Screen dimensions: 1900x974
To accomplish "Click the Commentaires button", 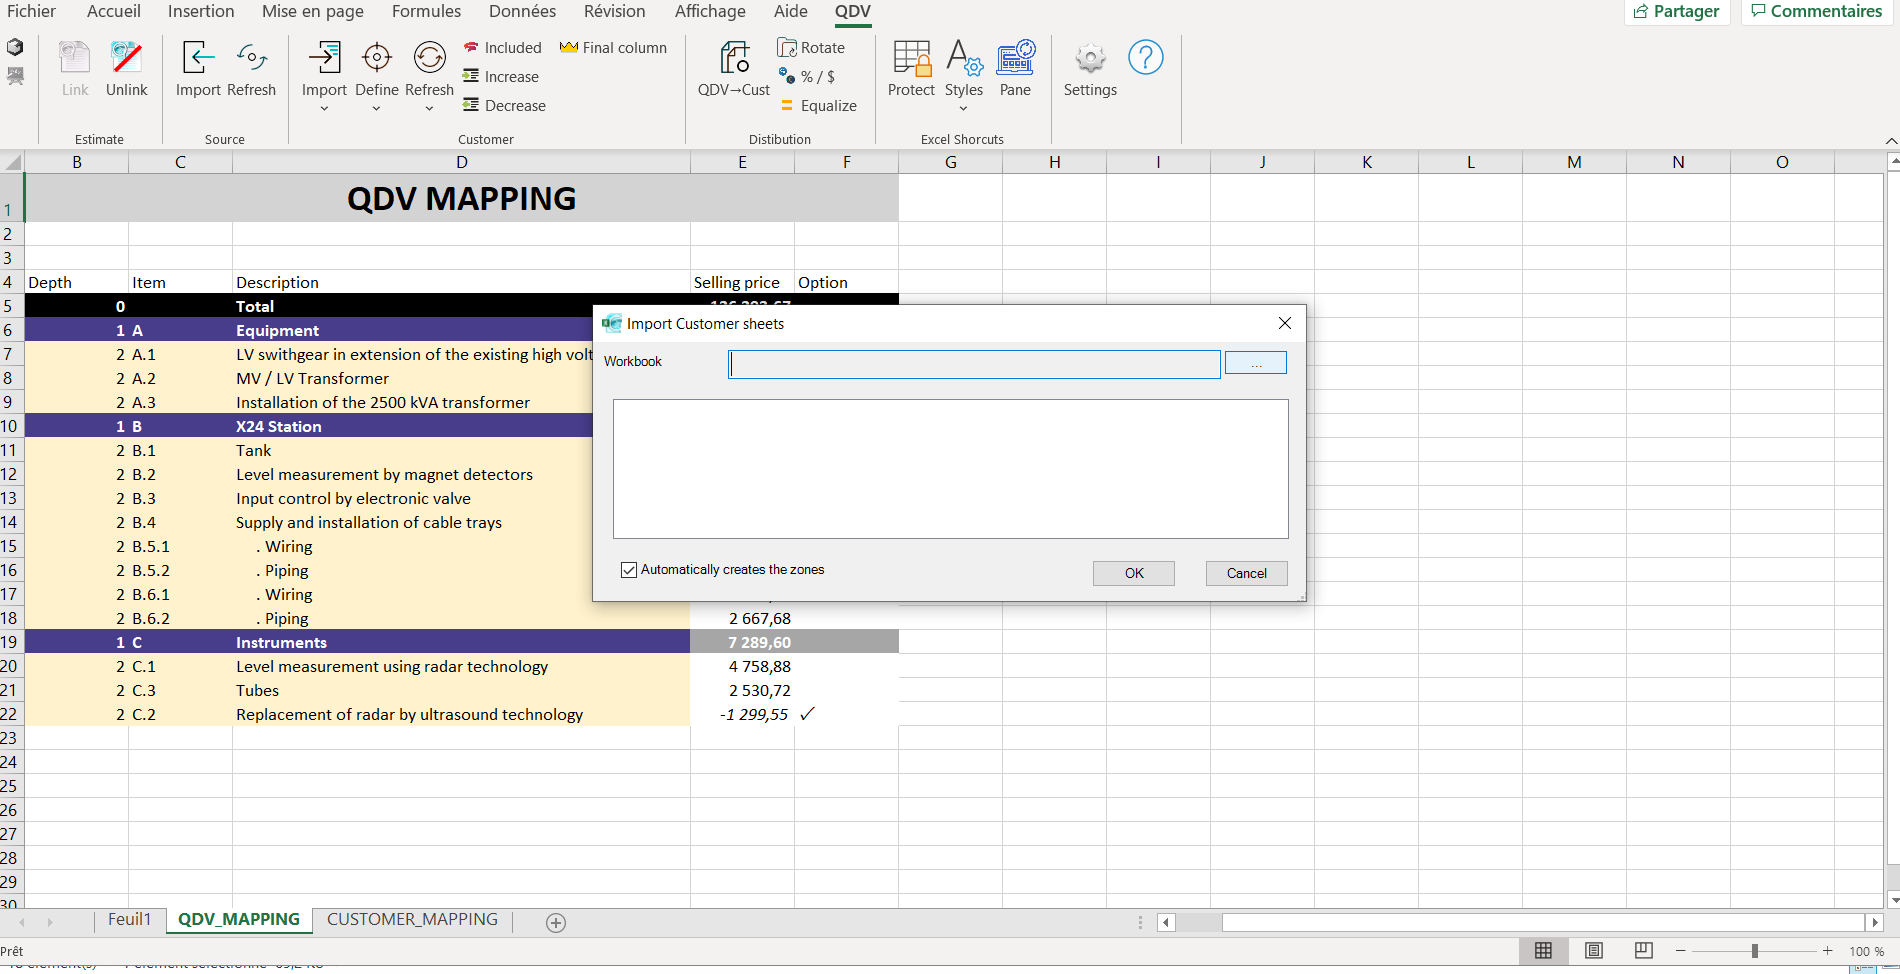I will point(1817,11).
